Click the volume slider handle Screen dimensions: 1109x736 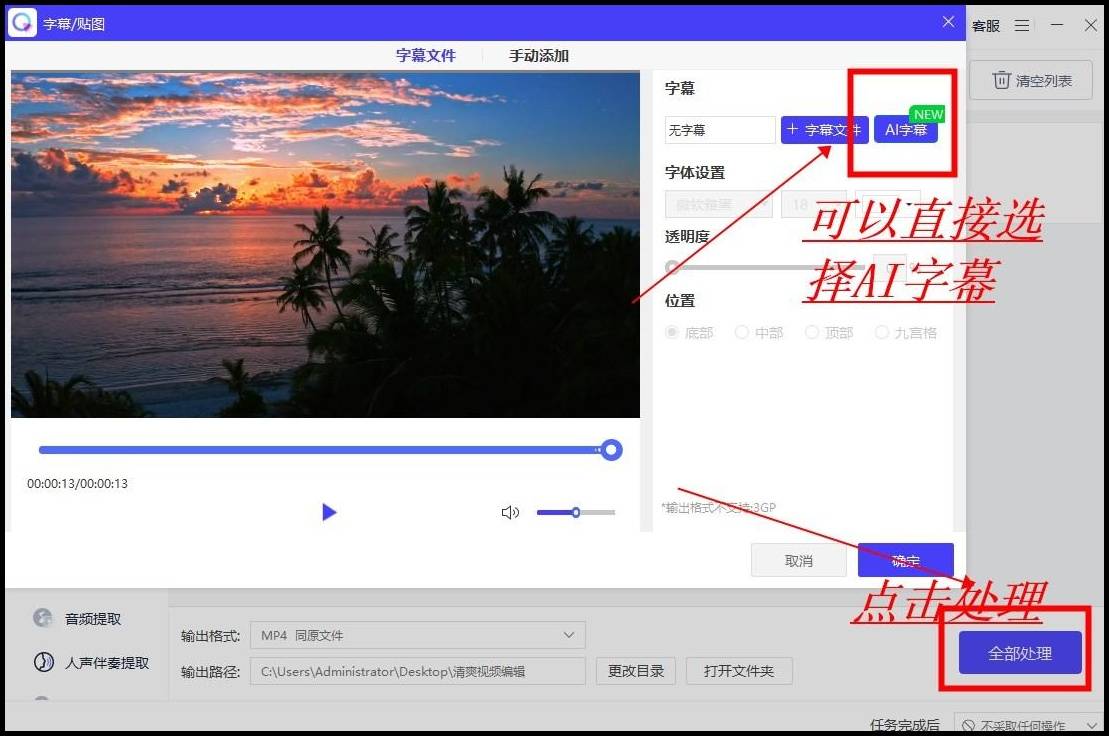pos(576,512)
